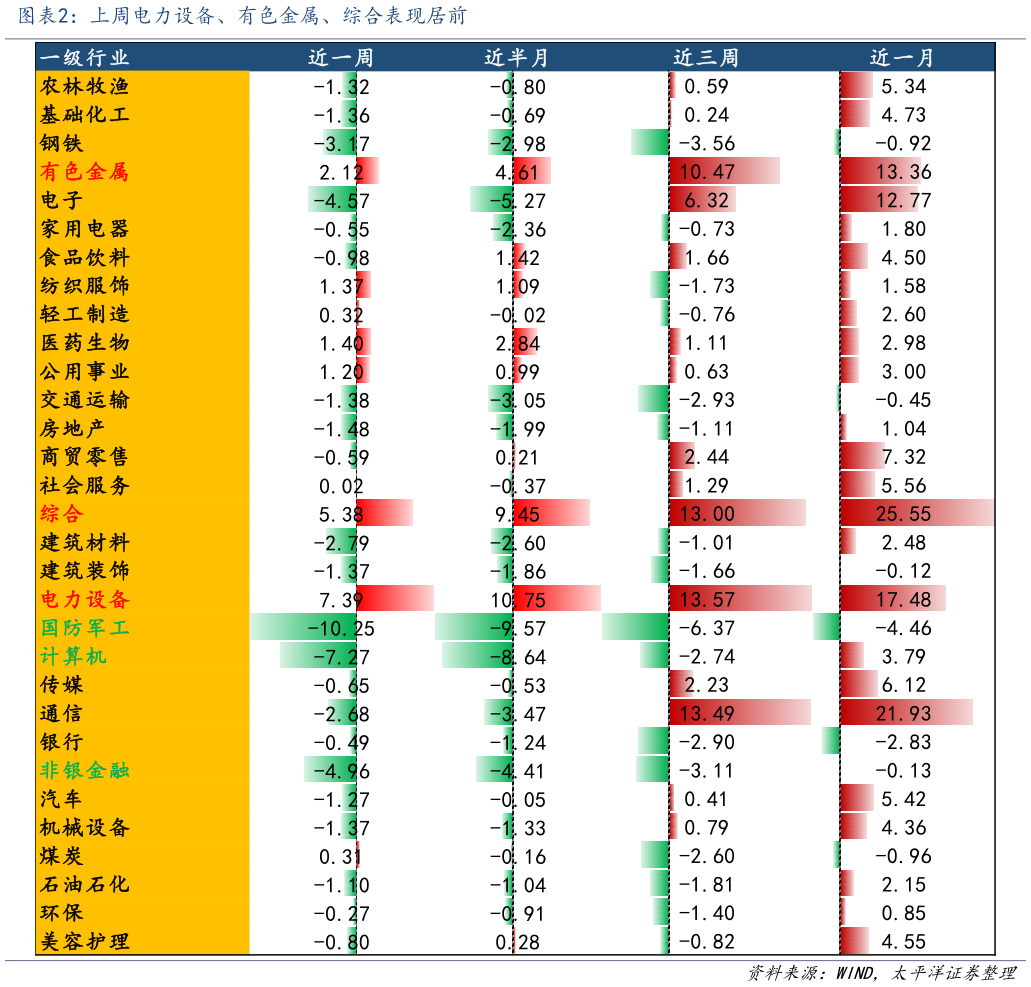Click the 近一月 column header
This screenshot has width=1031, height=987.
(902, 58)
